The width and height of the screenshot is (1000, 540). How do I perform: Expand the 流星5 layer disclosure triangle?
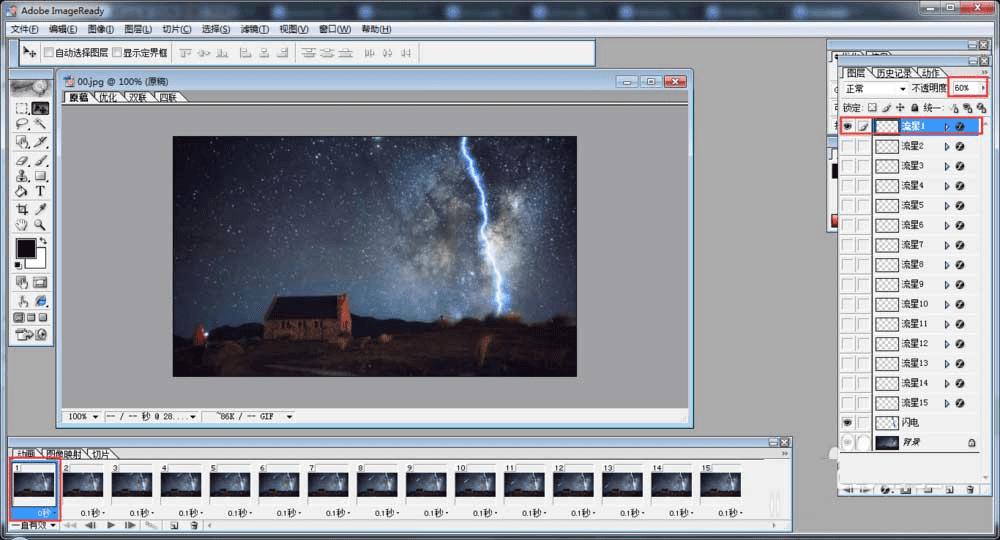pos(946,205)
